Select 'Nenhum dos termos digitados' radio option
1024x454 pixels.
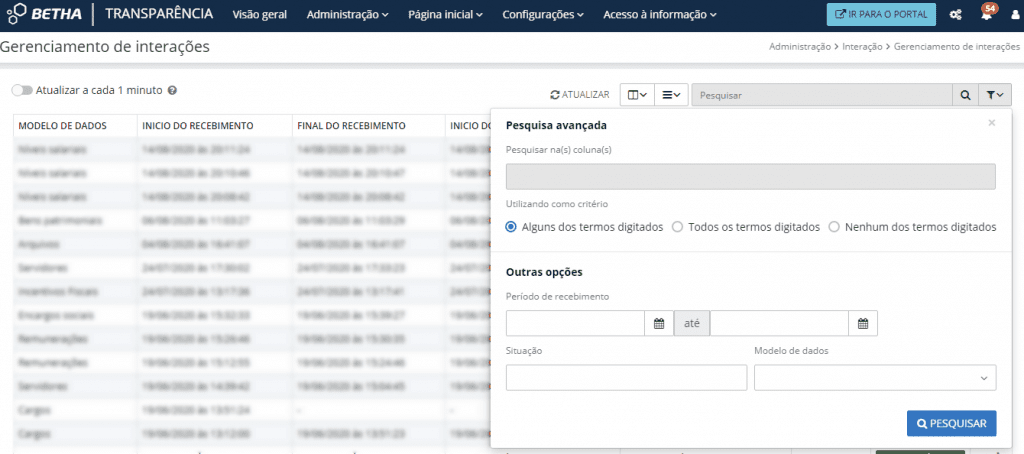834,227
